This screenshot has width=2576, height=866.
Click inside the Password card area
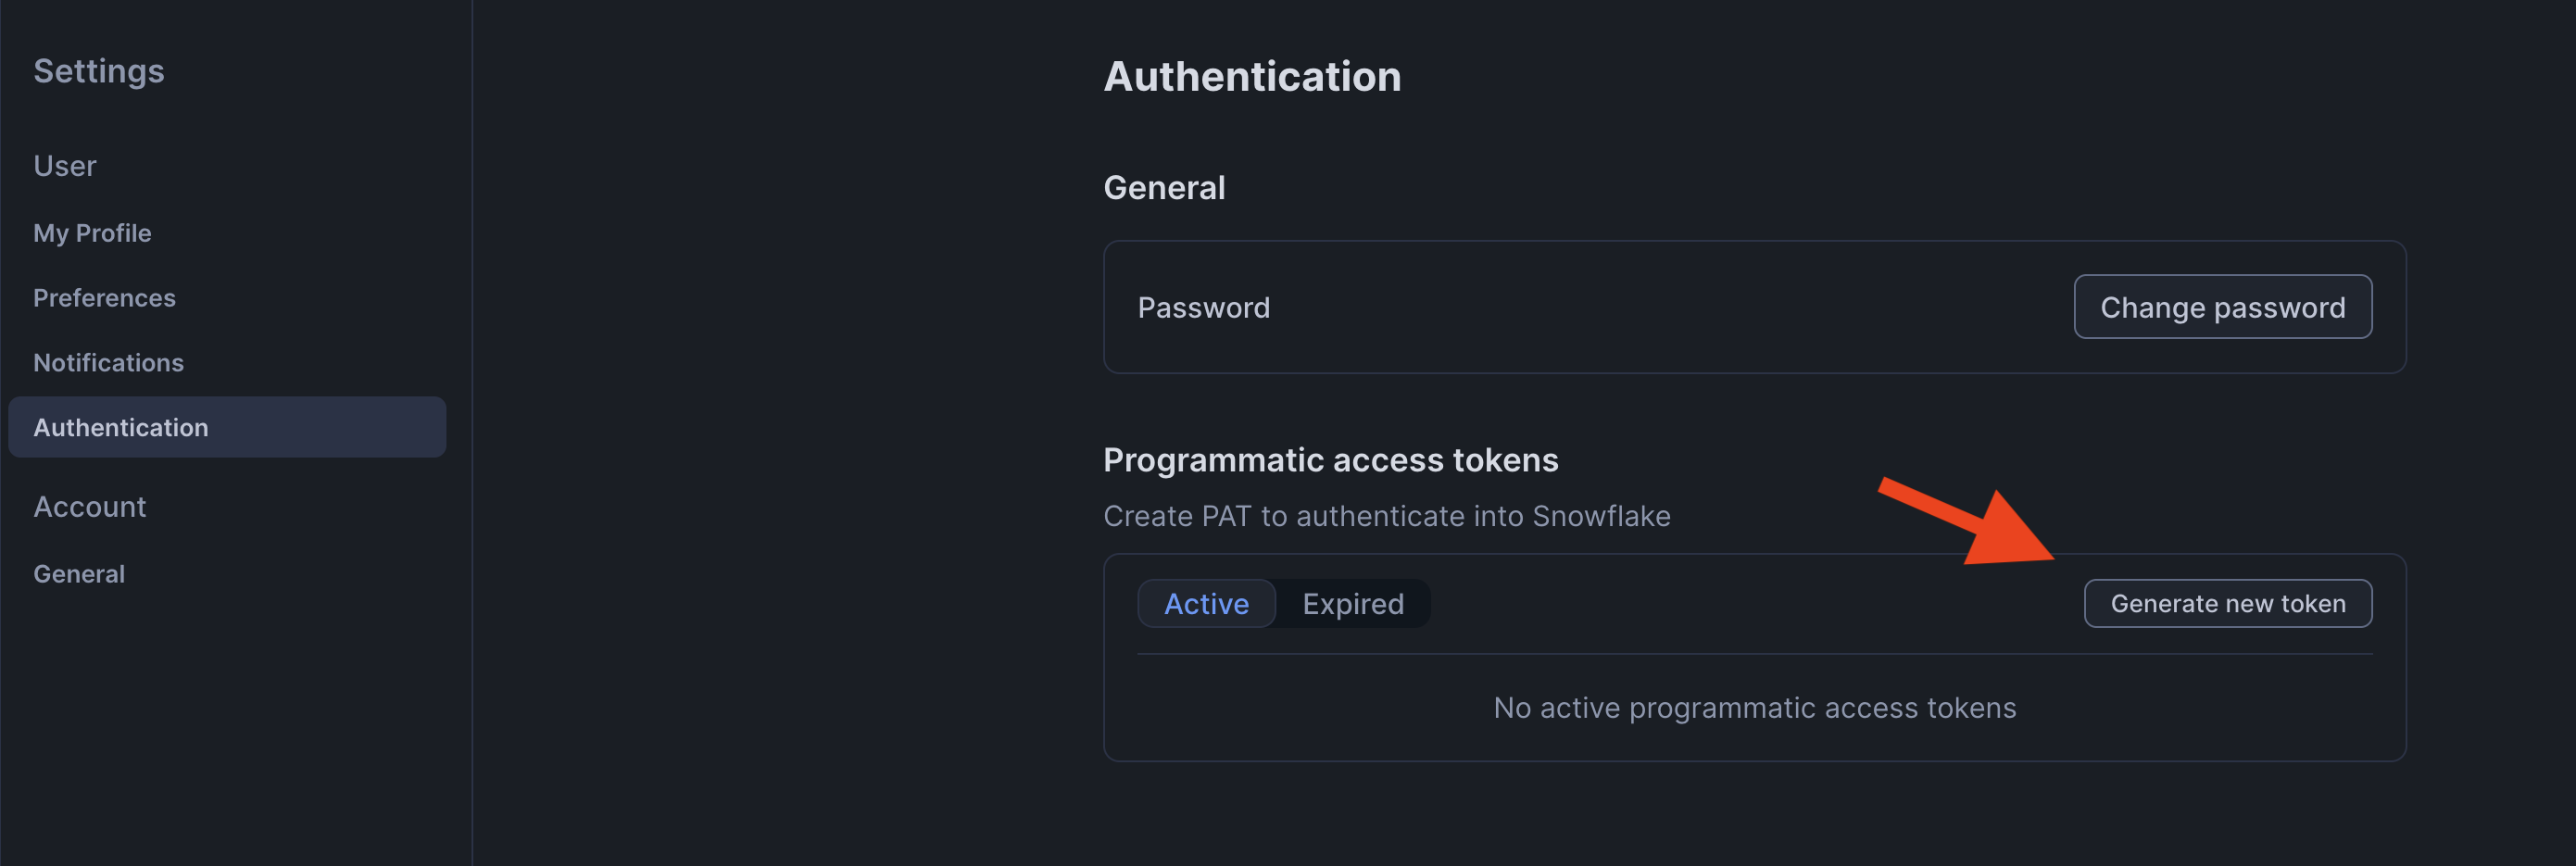pyautogui.click(x=1650, y=307)
